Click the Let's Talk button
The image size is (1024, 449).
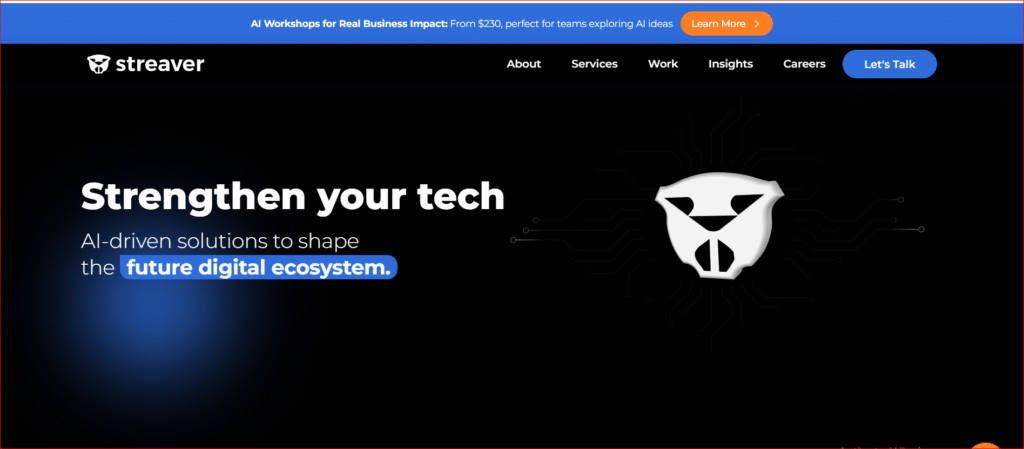tap(889, 64)
